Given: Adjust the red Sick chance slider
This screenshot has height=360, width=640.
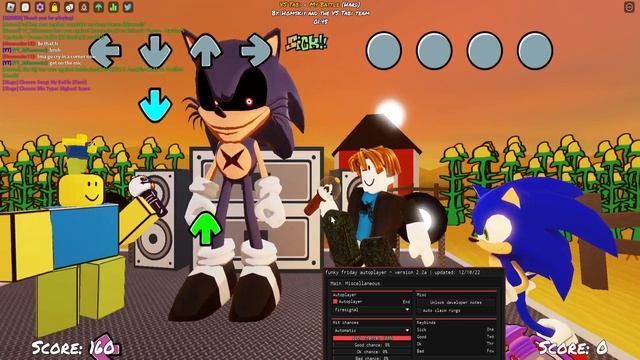Looking at the screenshot, I should tap(372, 338).
